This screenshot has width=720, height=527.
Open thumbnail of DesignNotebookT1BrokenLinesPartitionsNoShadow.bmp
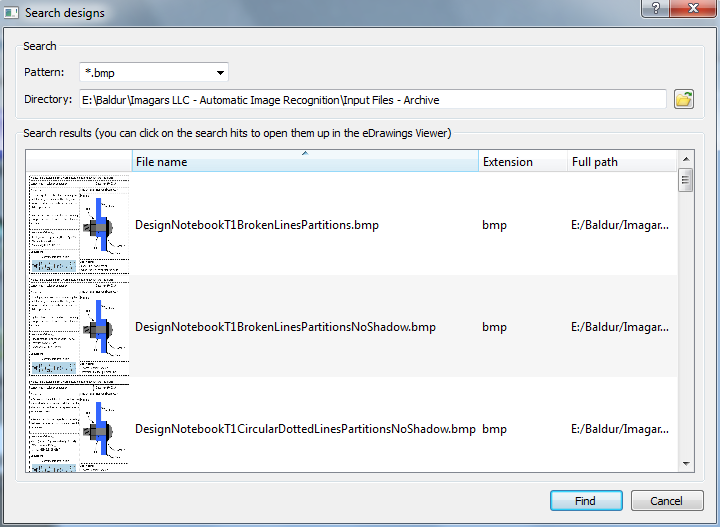coord(79,327)
